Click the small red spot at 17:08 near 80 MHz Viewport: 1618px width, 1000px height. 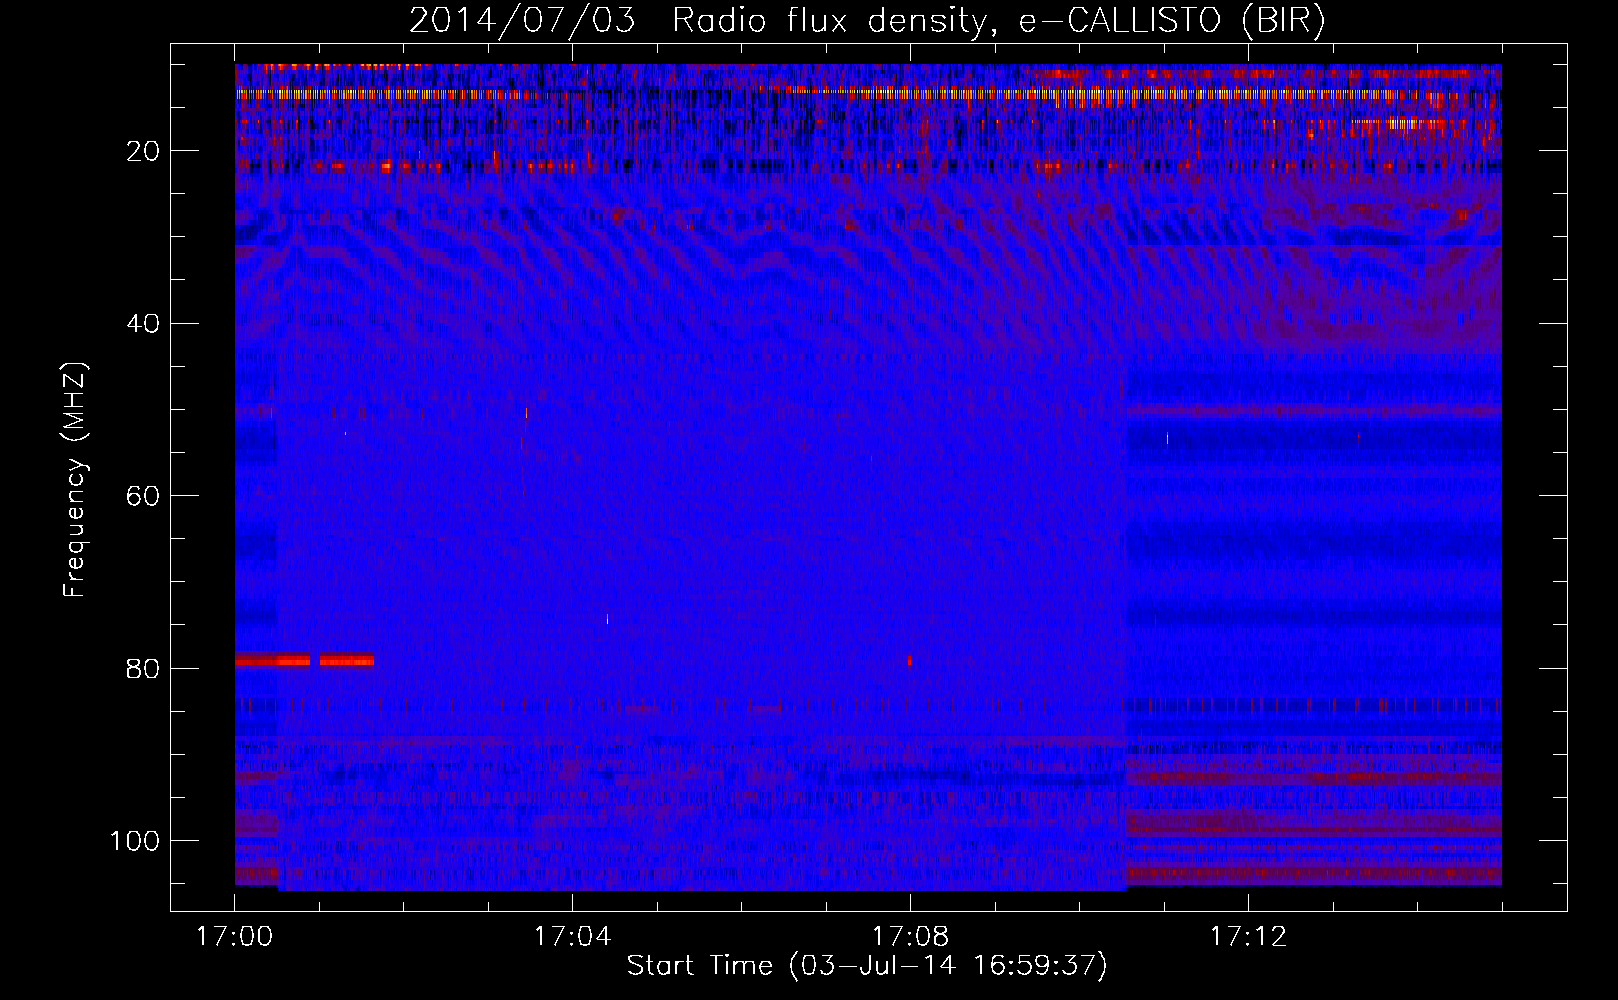coord(909,661)
